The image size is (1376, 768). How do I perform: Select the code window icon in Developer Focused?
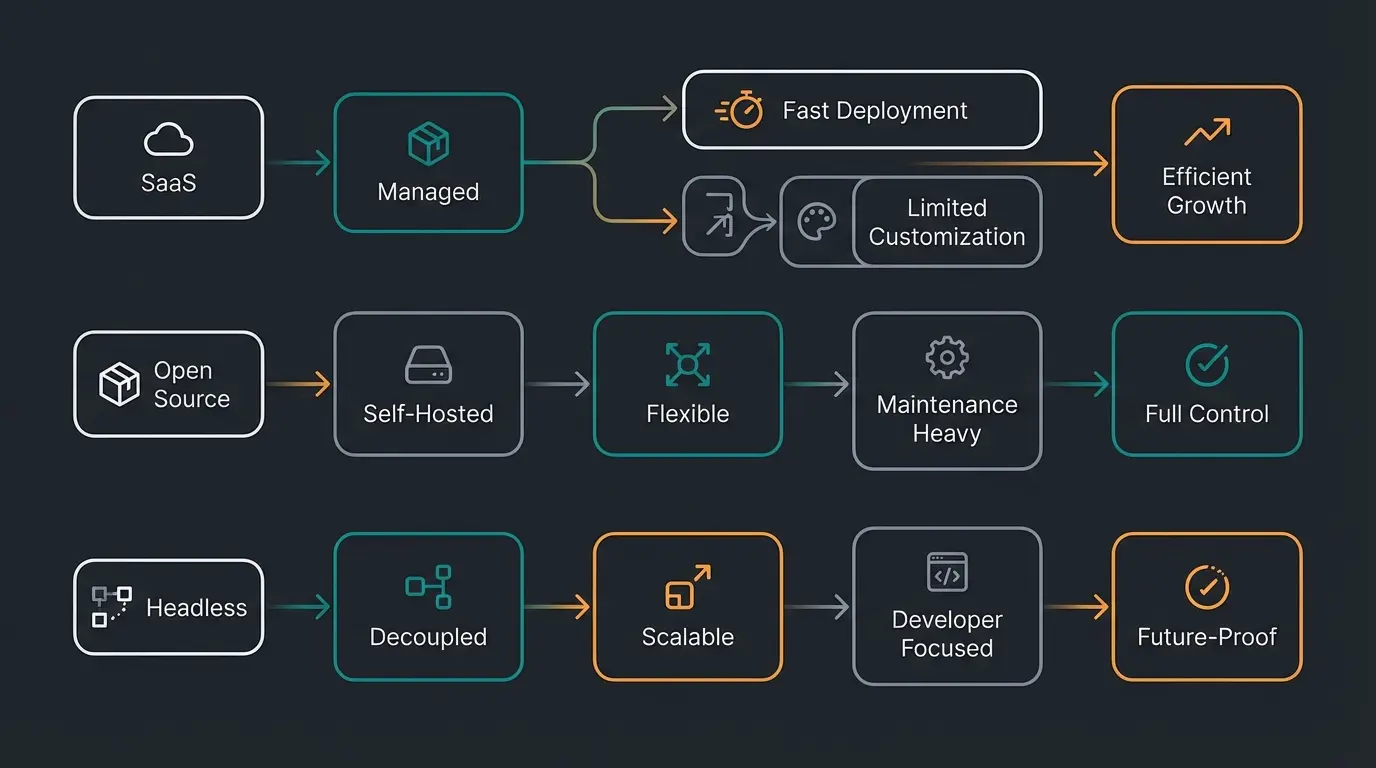(946, 574)
